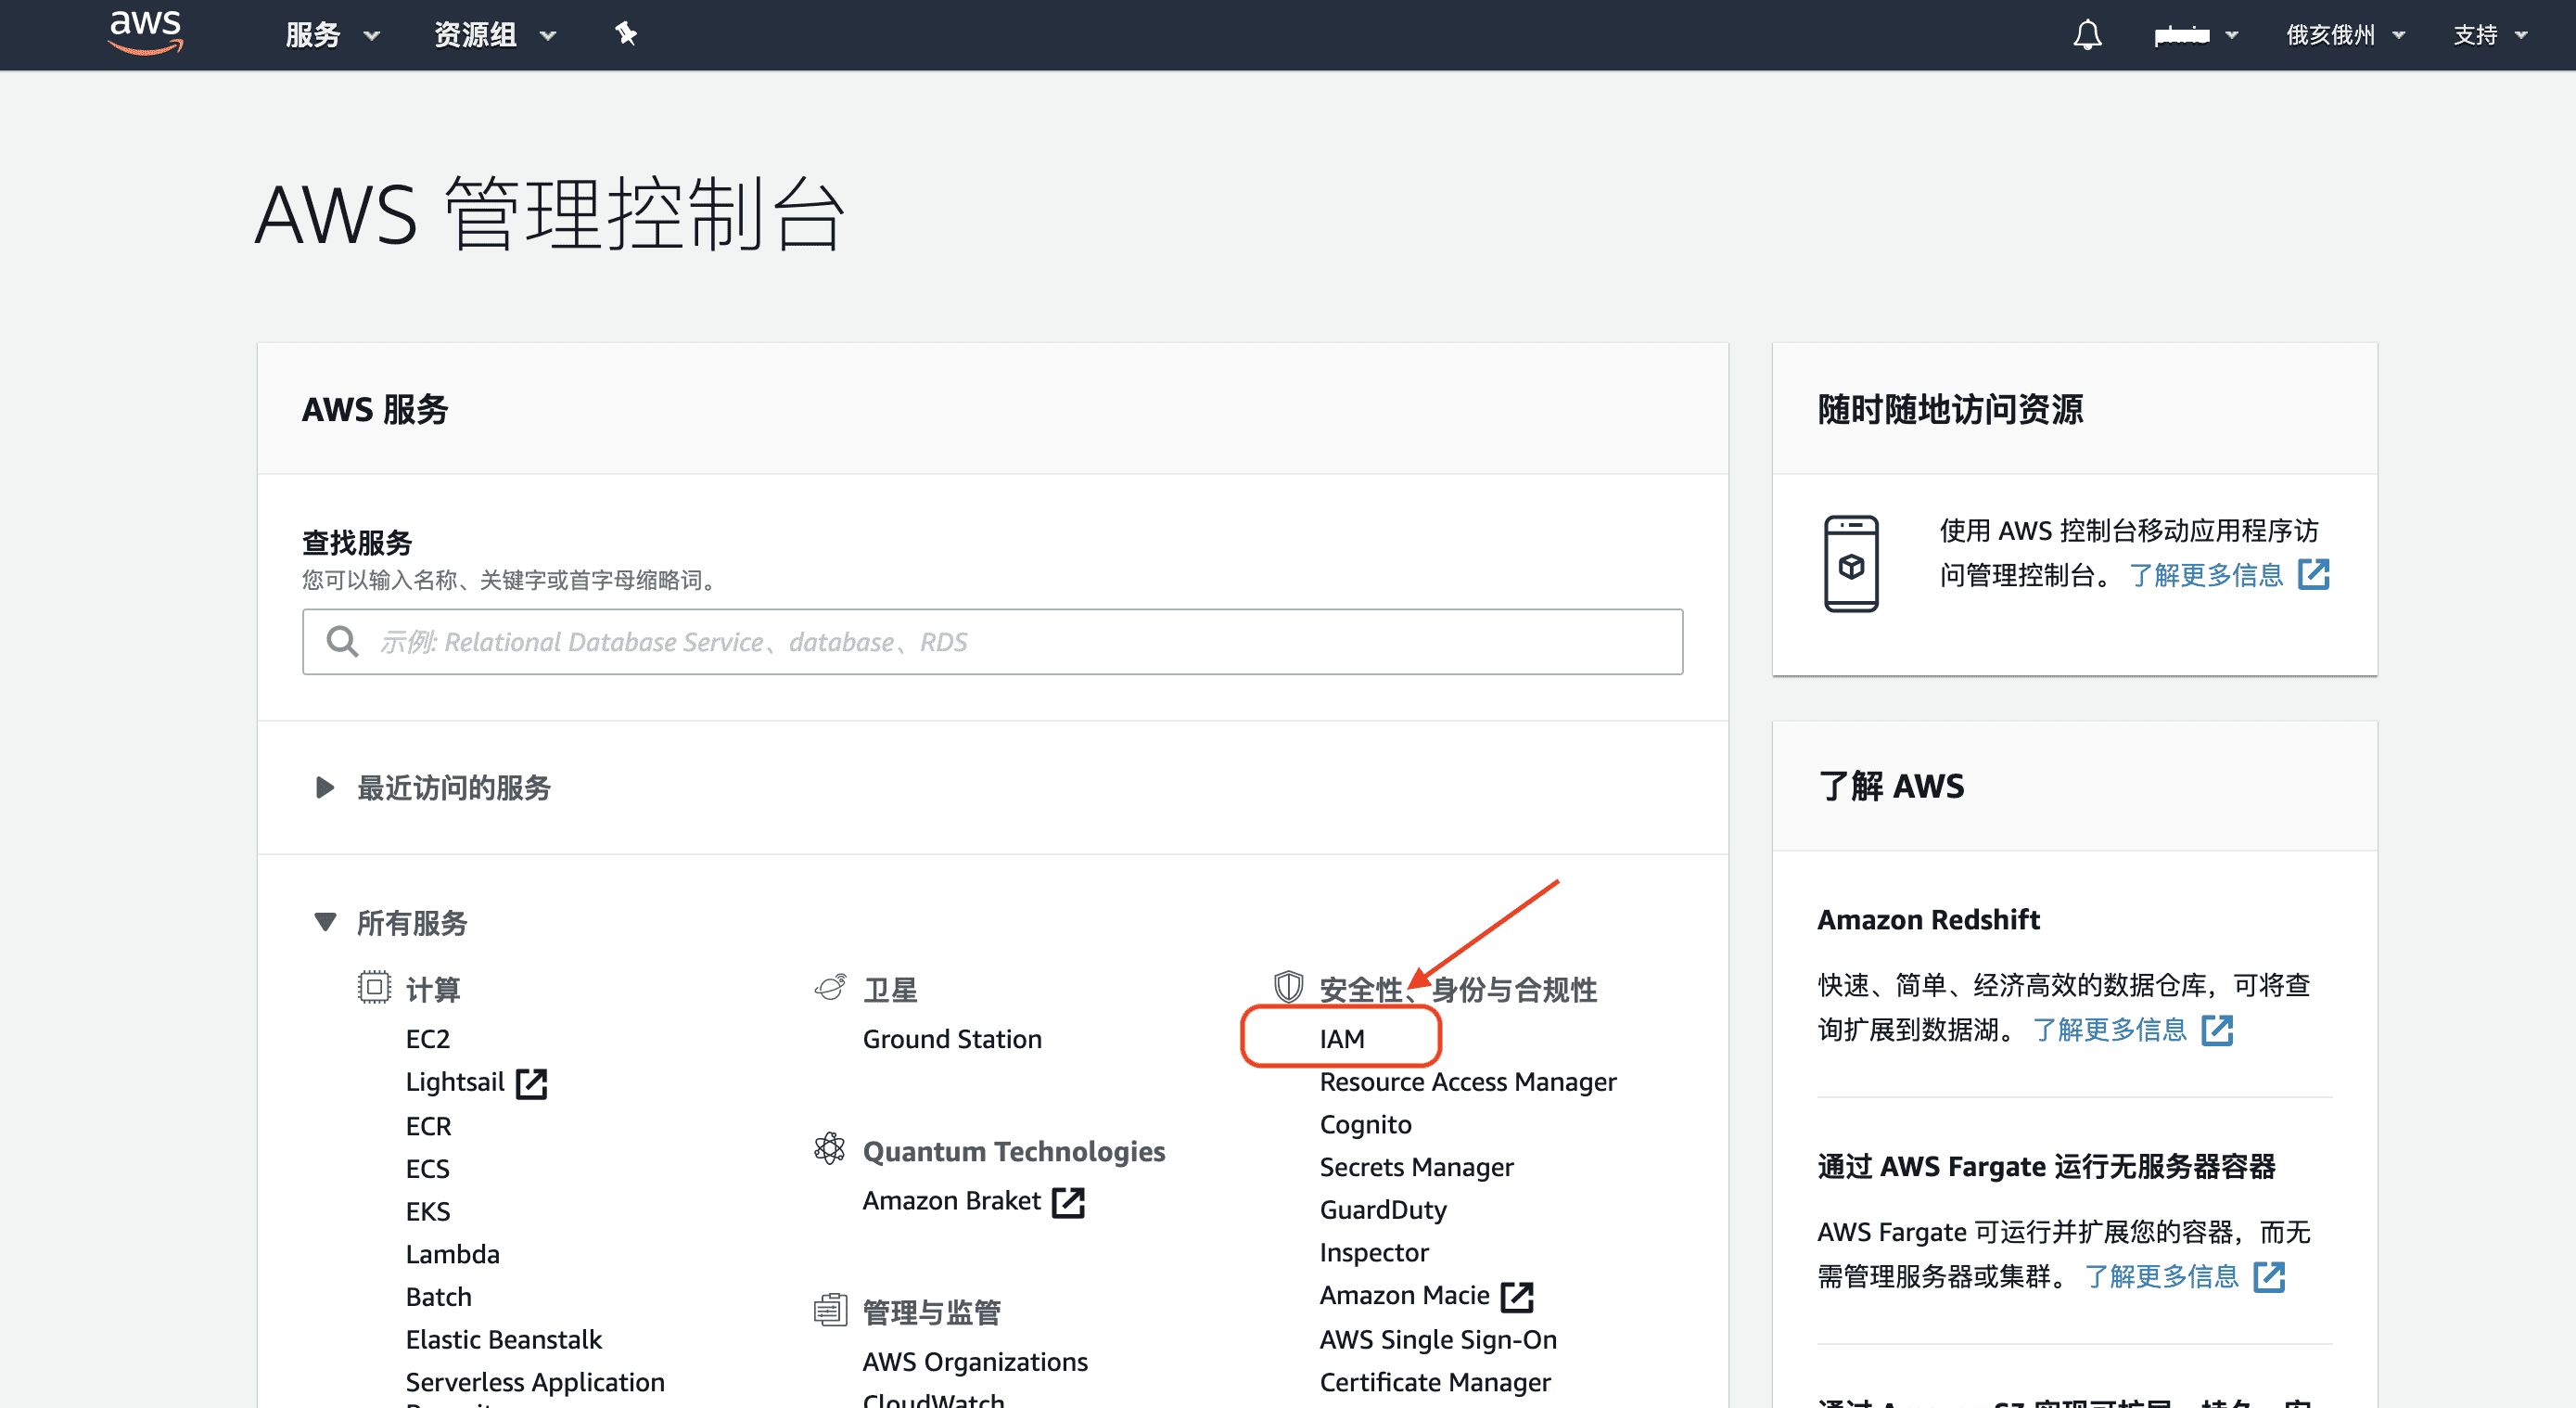Image resolution: width=2576 pixels, height=1408 pixels.
Task: Open the account name dropdown
Action: point(2196,35)
